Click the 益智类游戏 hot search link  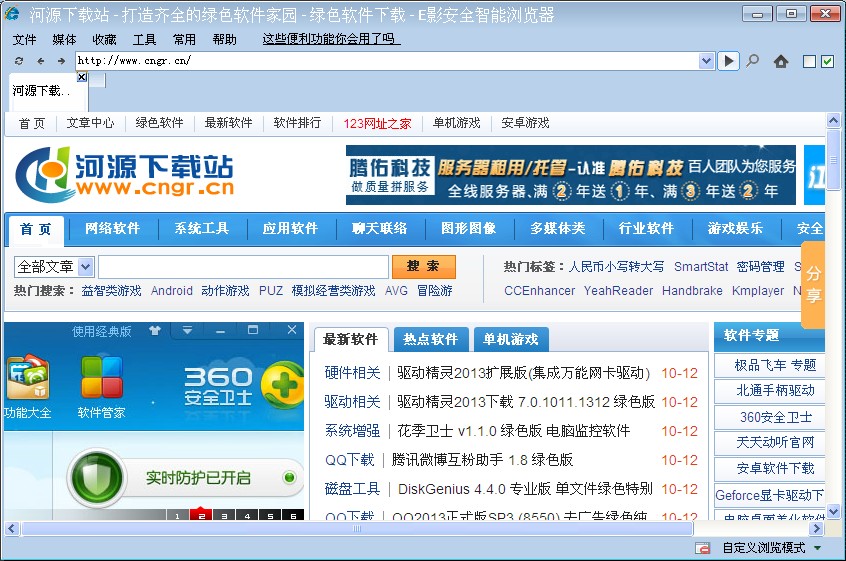pos(111,291)
